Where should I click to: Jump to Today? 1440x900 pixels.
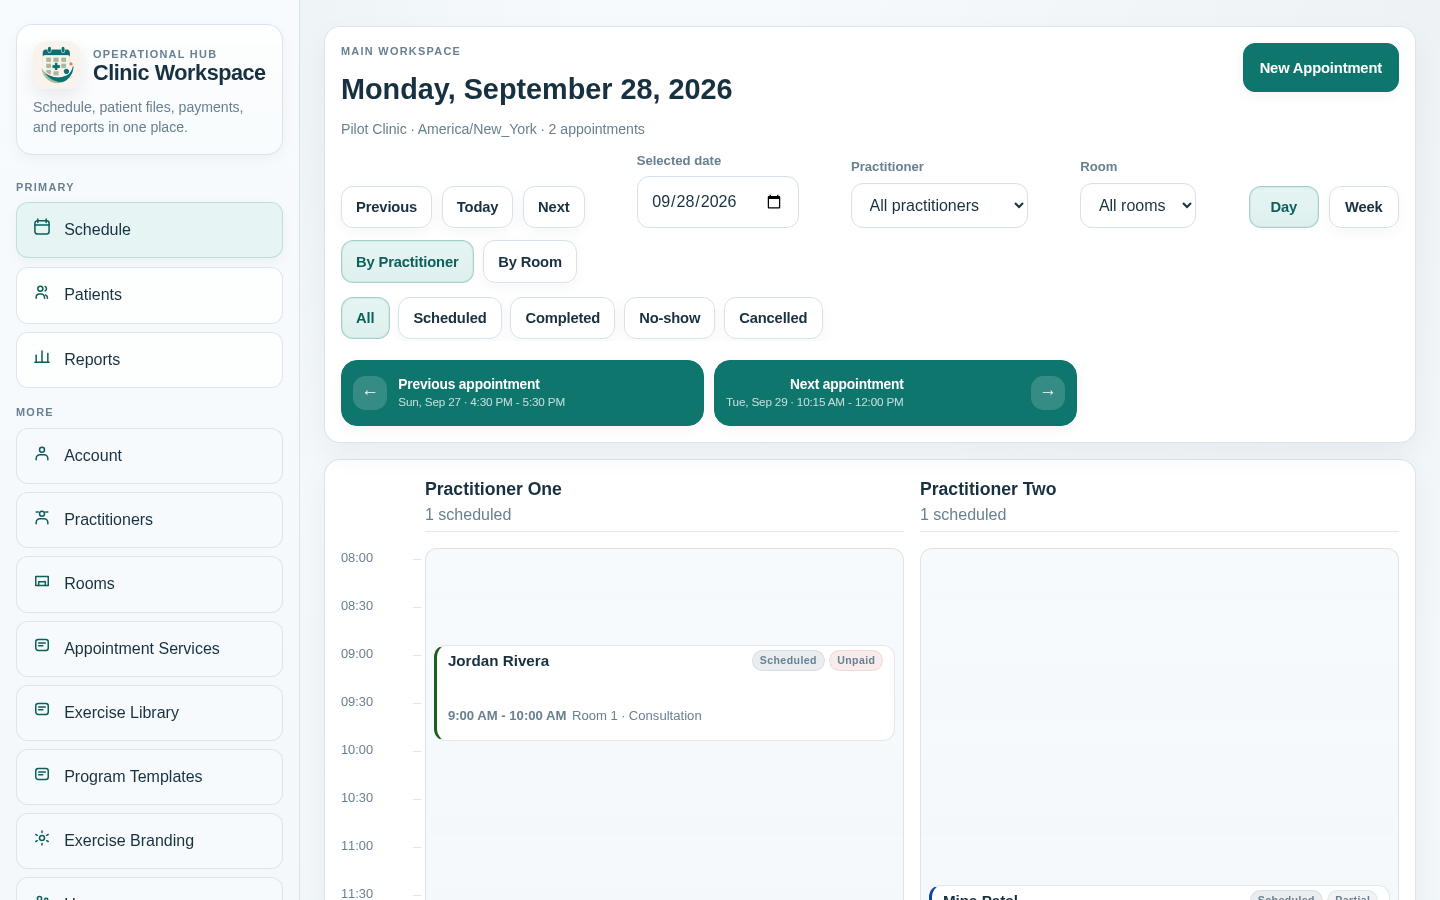(x=477, y=207)
